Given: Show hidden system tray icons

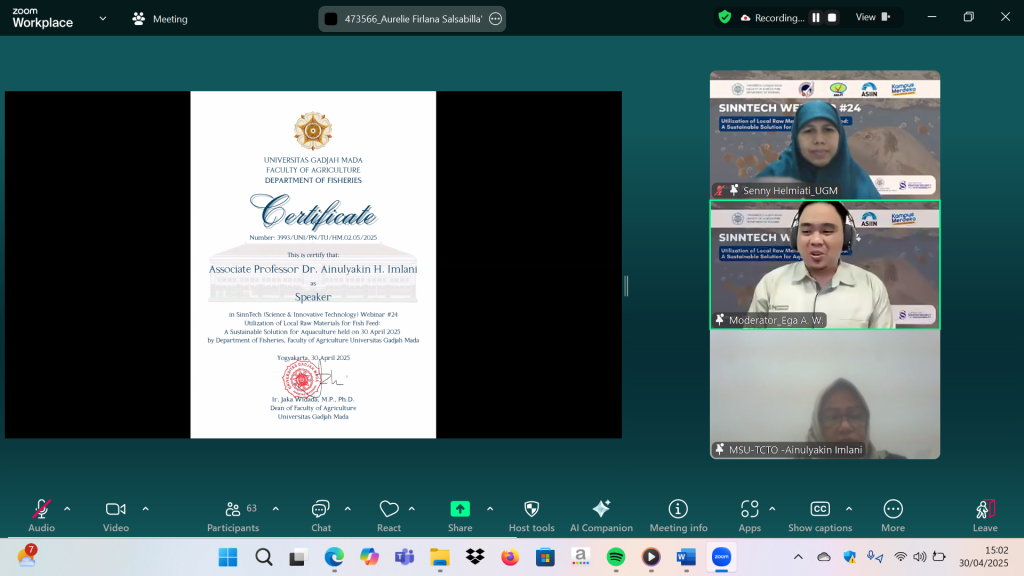Looking at the screenshot, I should (x=798, y=557).
